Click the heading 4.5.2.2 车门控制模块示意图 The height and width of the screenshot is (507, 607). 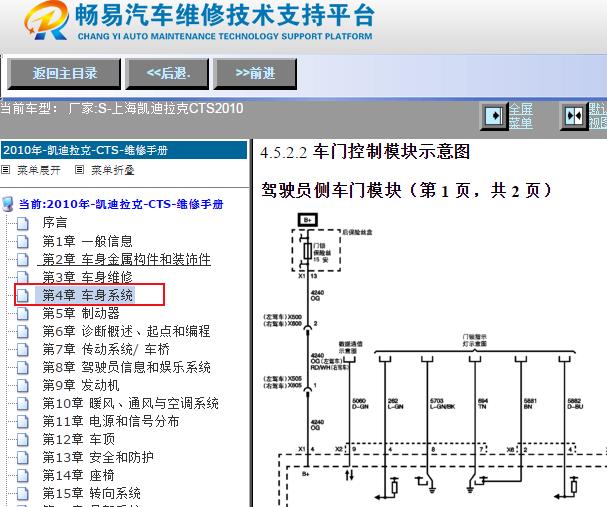365,152
